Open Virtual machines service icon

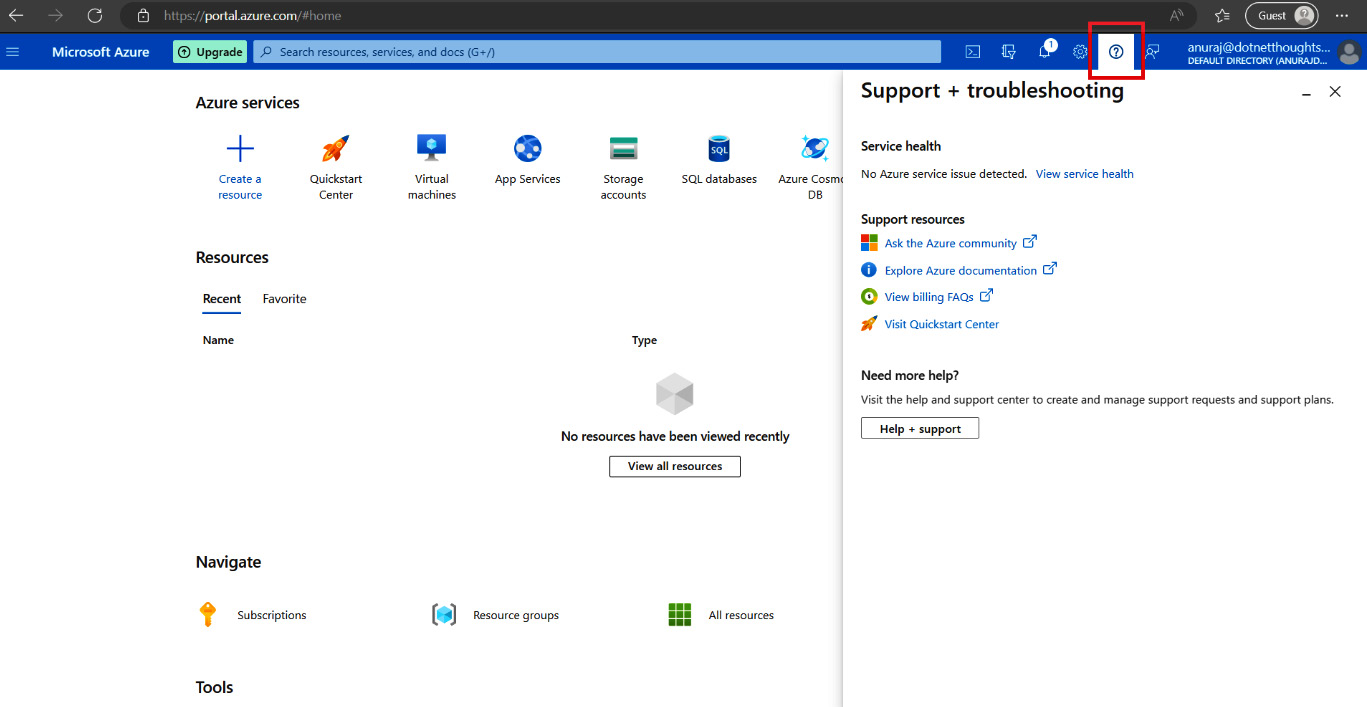(432, 148)
